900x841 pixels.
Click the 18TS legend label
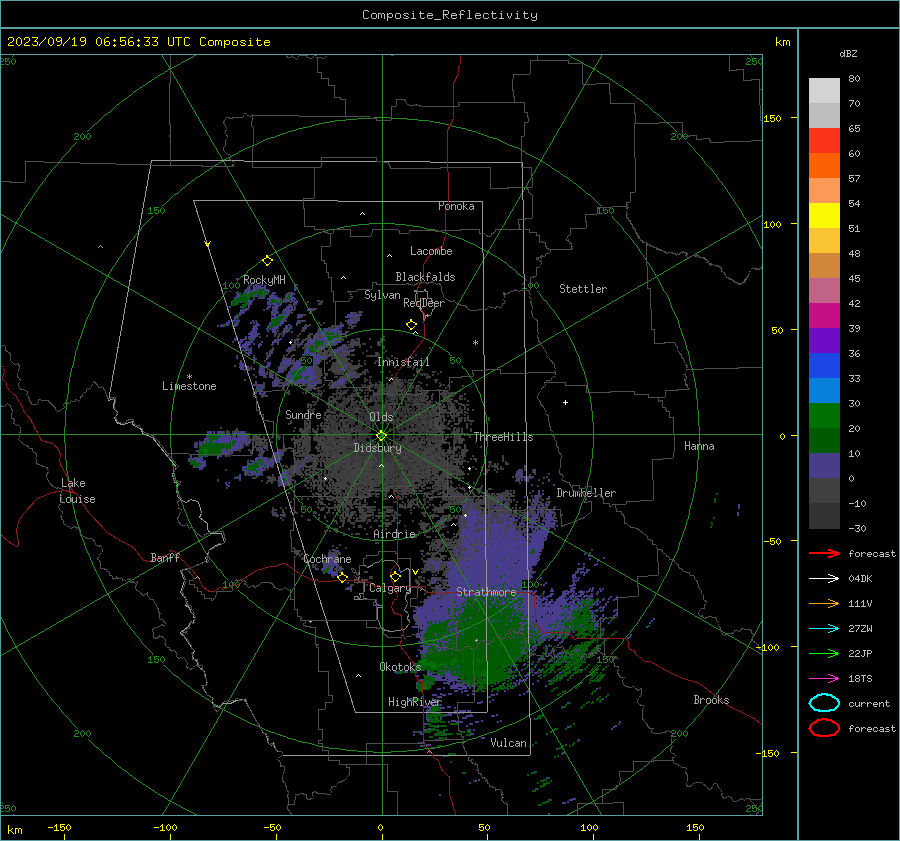(x=860, y=679)
